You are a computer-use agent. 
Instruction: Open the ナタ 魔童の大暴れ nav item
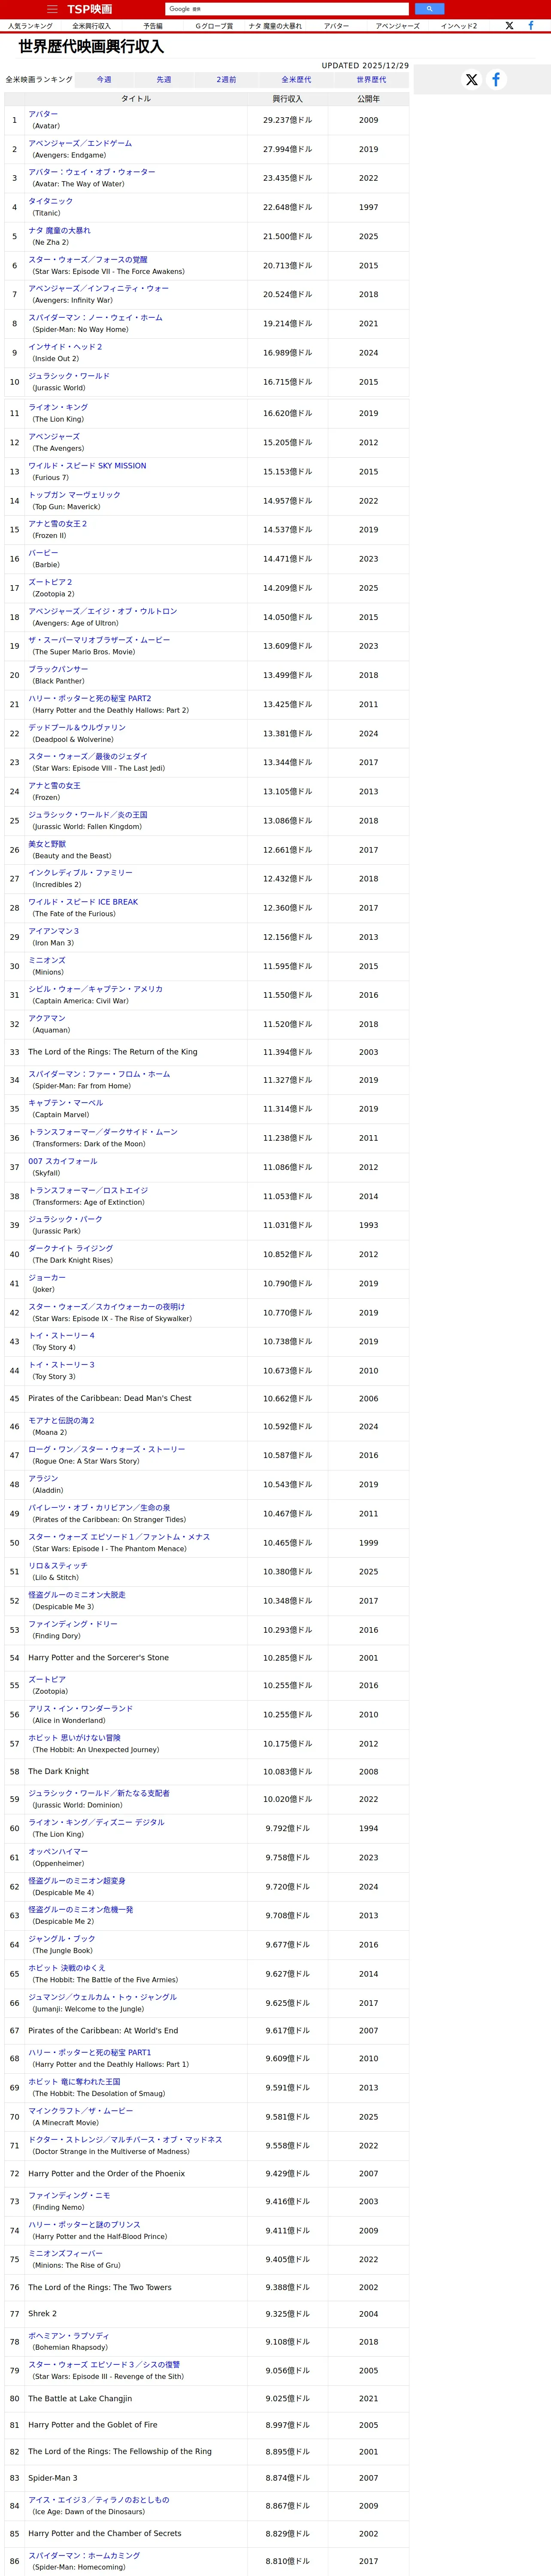pos(275,26)
